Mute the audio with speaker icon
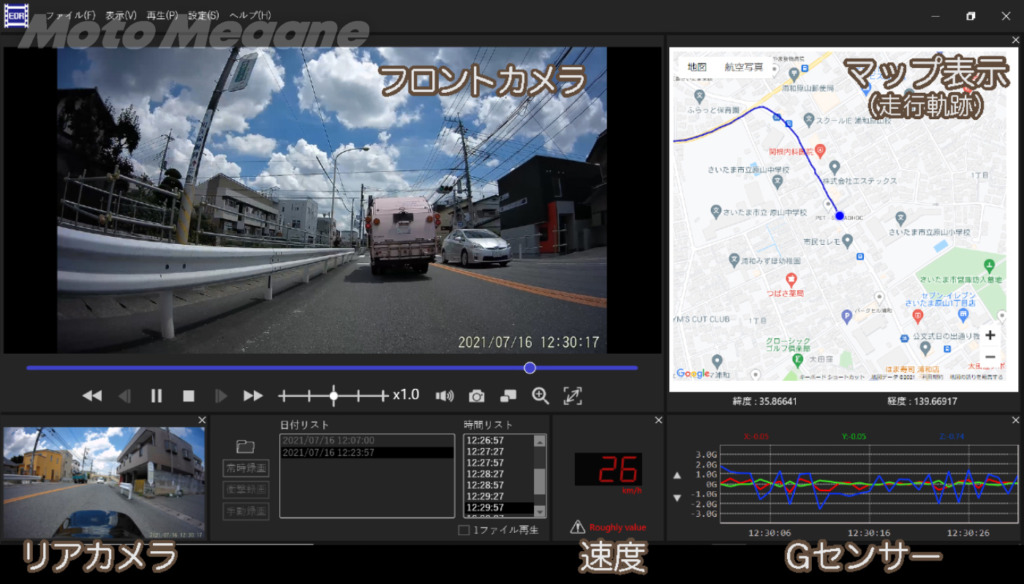The width and height of the screenshot is (1024, 584). coord(444,396)
